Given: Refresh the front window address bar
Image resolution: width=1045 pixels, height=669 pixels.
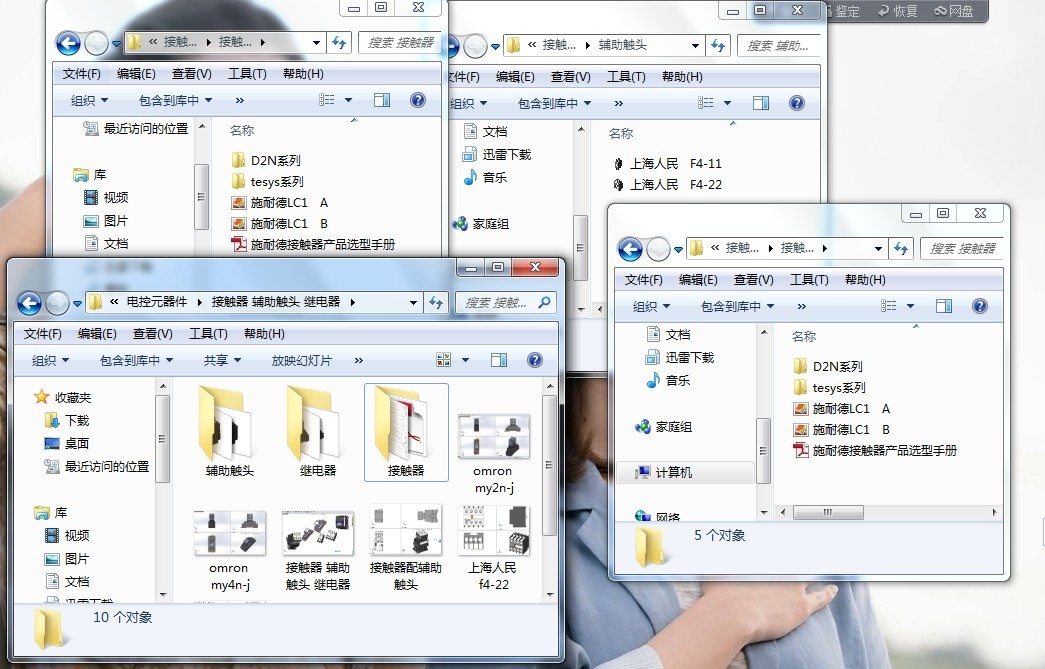Looking at the screenshot, I should click(436, 303).
